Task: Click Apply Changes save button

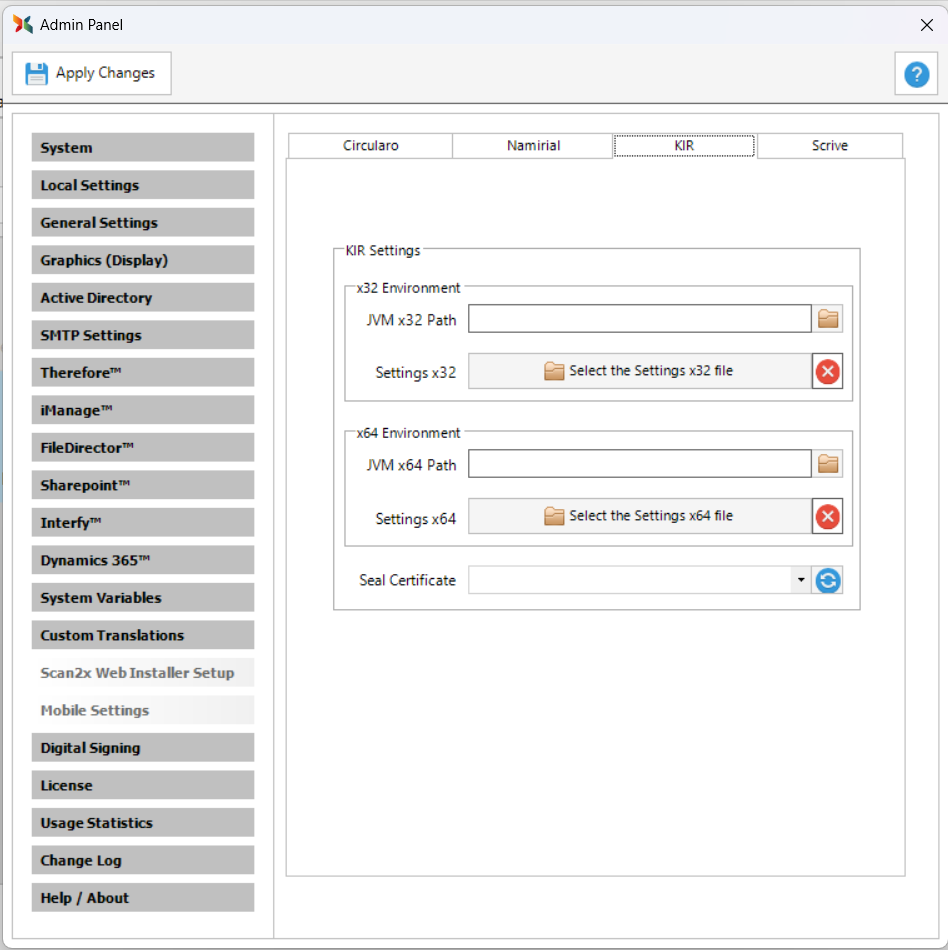Action: tap(92, 73)
